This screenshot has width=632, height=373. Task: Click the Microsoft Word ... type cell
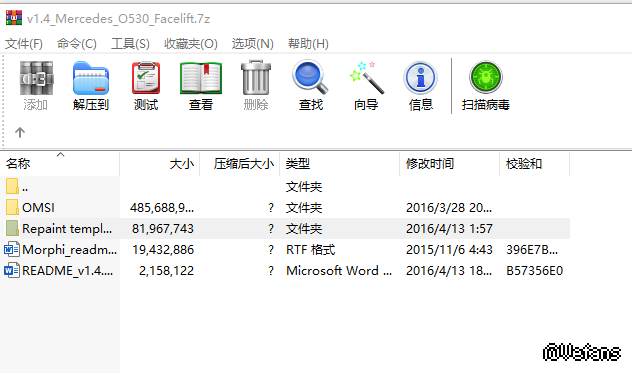339,271
